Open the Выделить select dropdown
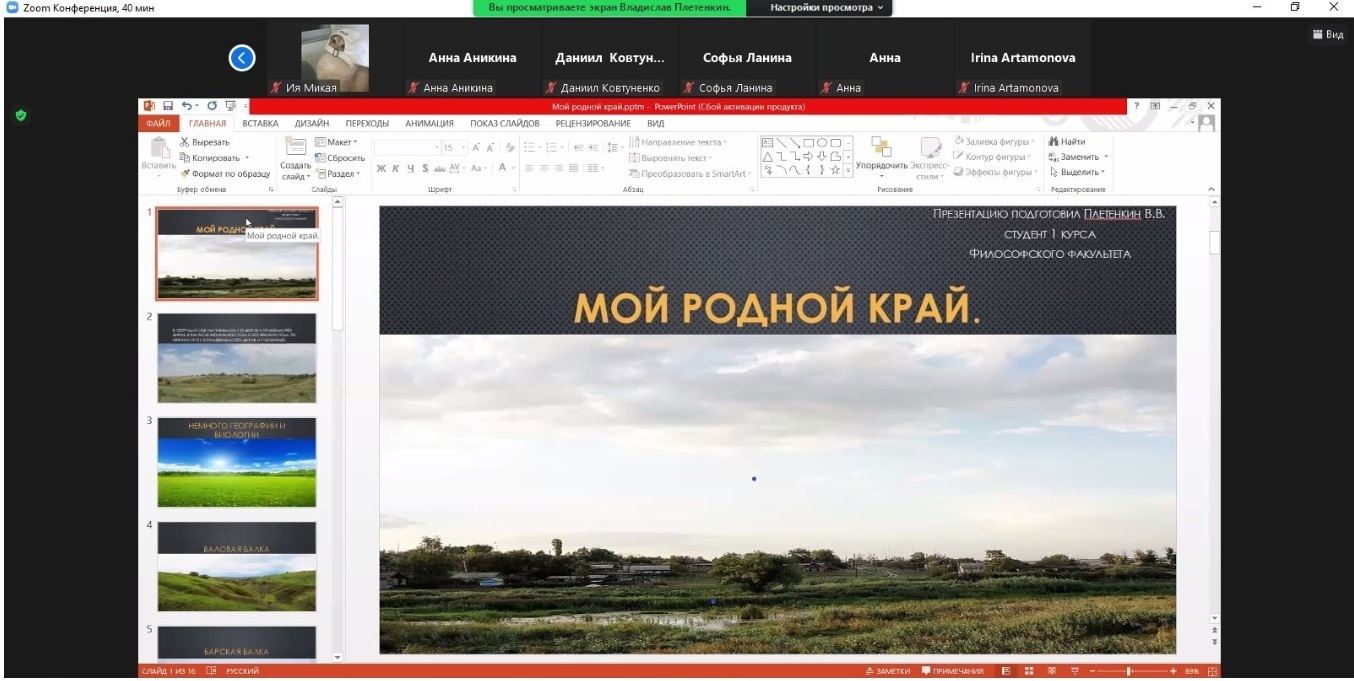 click(1076, 172)
